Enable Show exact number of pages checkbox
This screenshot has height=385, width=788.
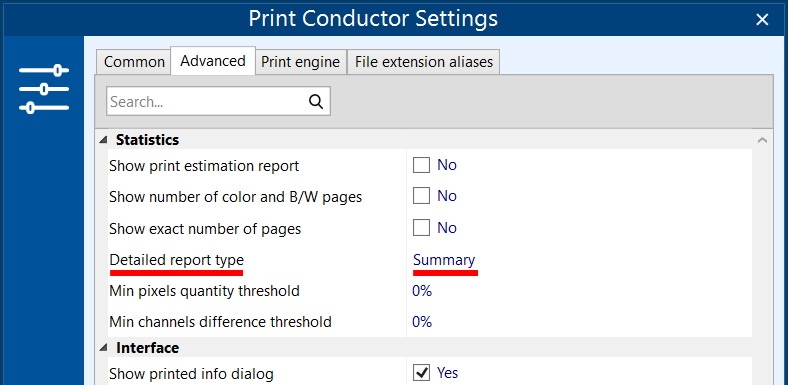tap(421, 228)
